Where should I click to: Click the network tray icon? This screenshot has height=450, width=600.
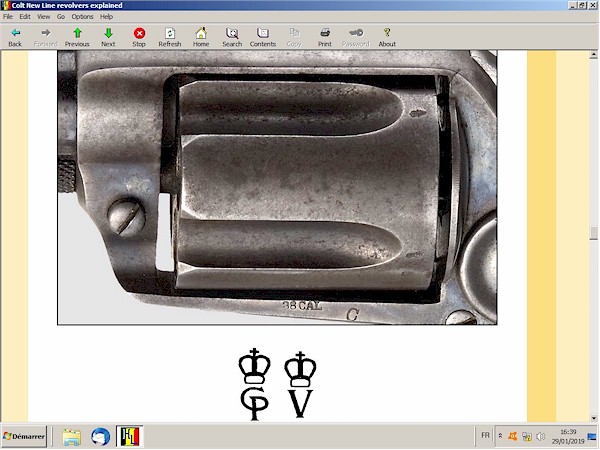tap(527, 436)
